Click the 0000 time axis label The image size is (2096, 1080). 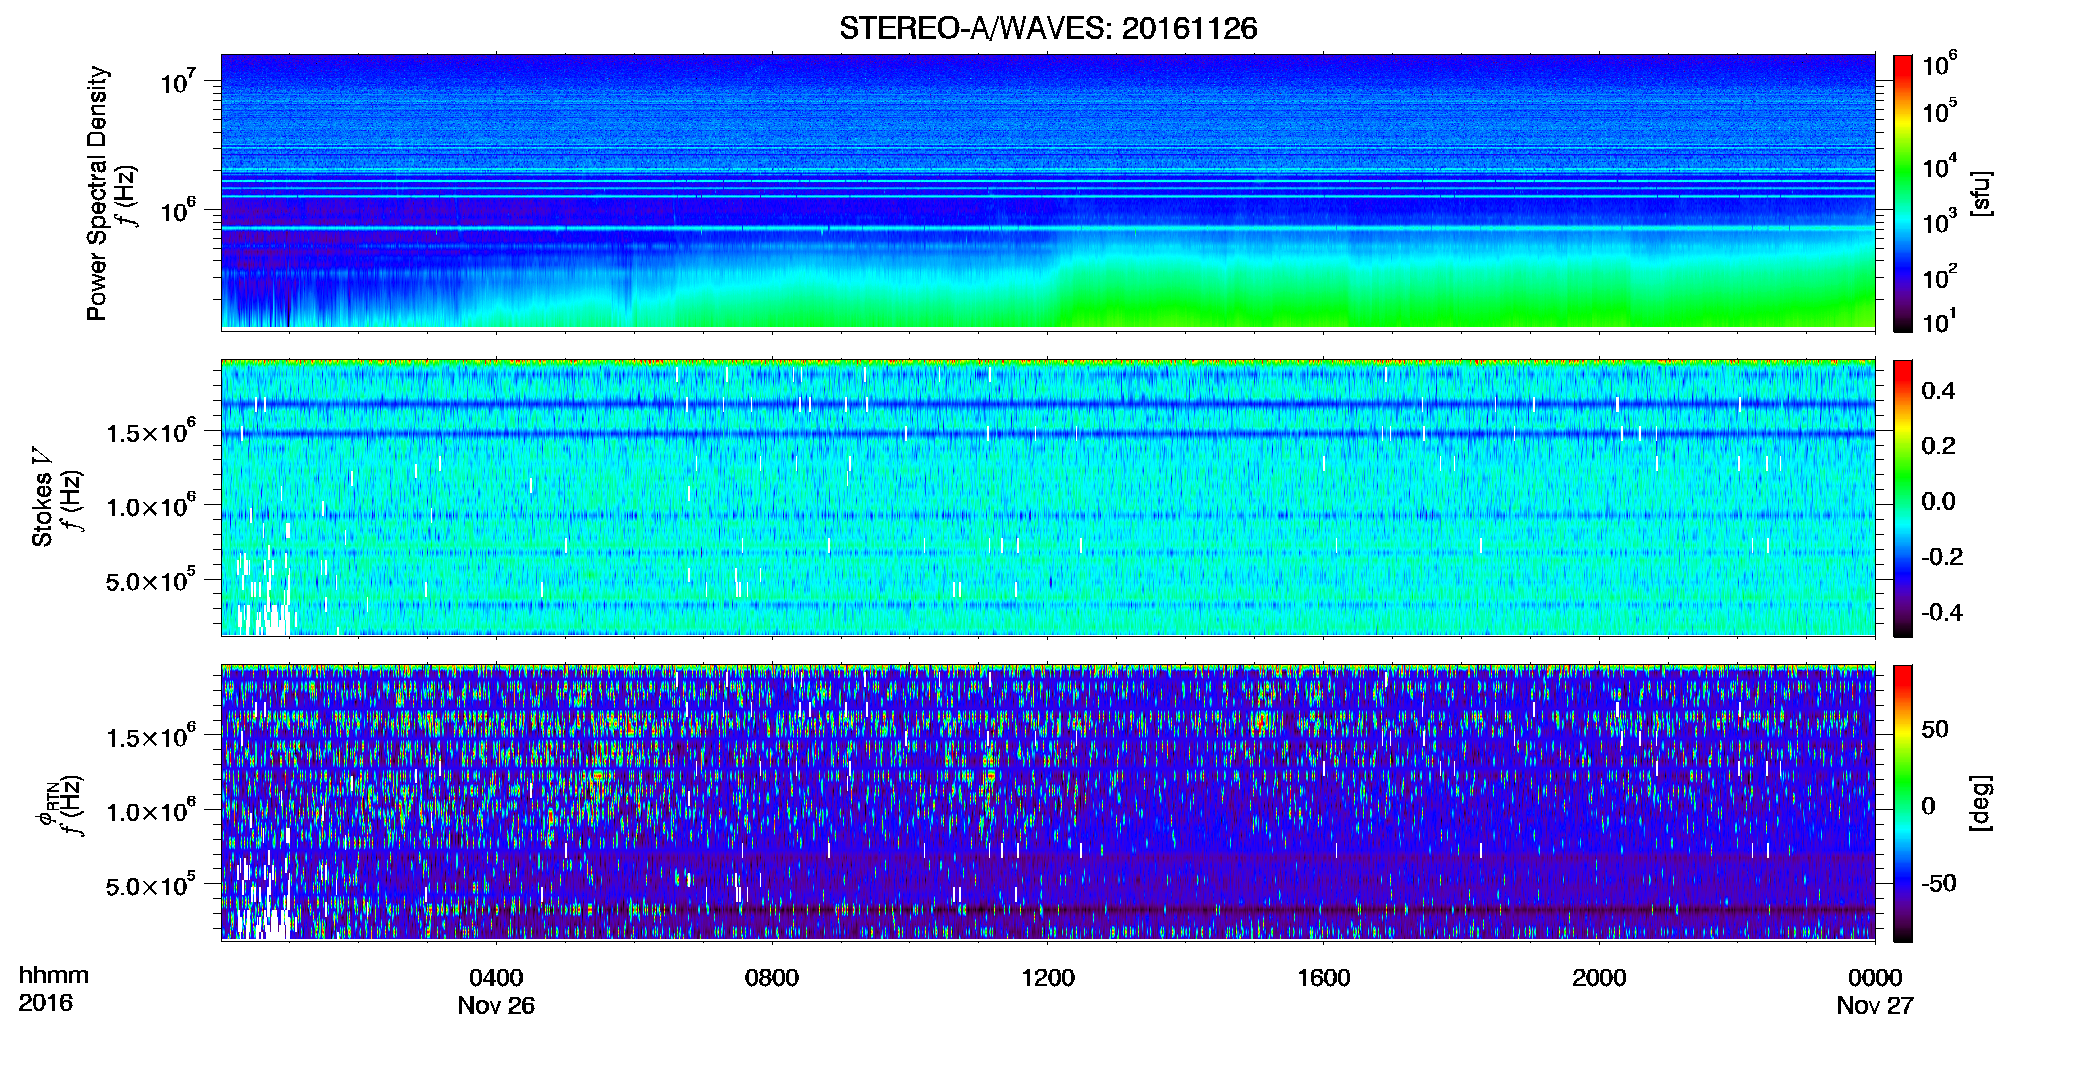[x=1875, y=978]
